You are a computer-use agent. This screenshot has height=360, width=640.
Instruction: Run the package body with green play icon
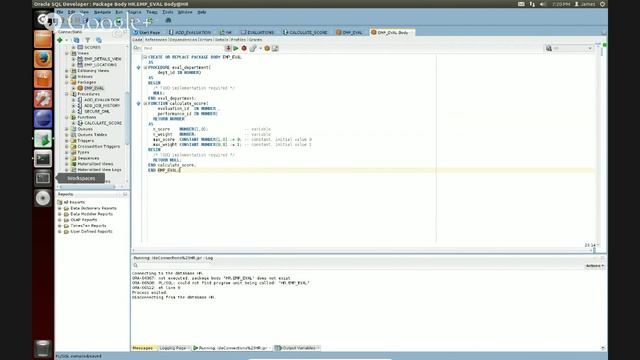pos(236,48)
